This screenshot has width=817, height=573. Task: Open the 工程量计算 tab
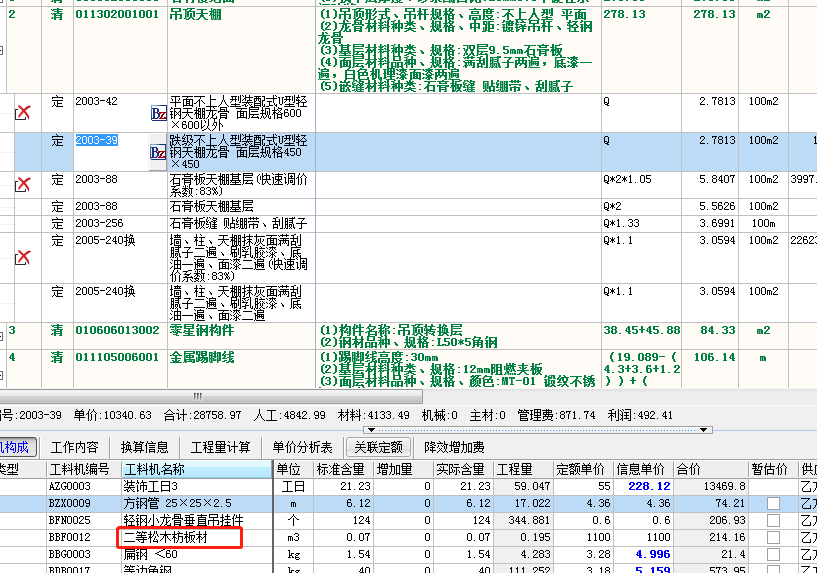[220, 447]
